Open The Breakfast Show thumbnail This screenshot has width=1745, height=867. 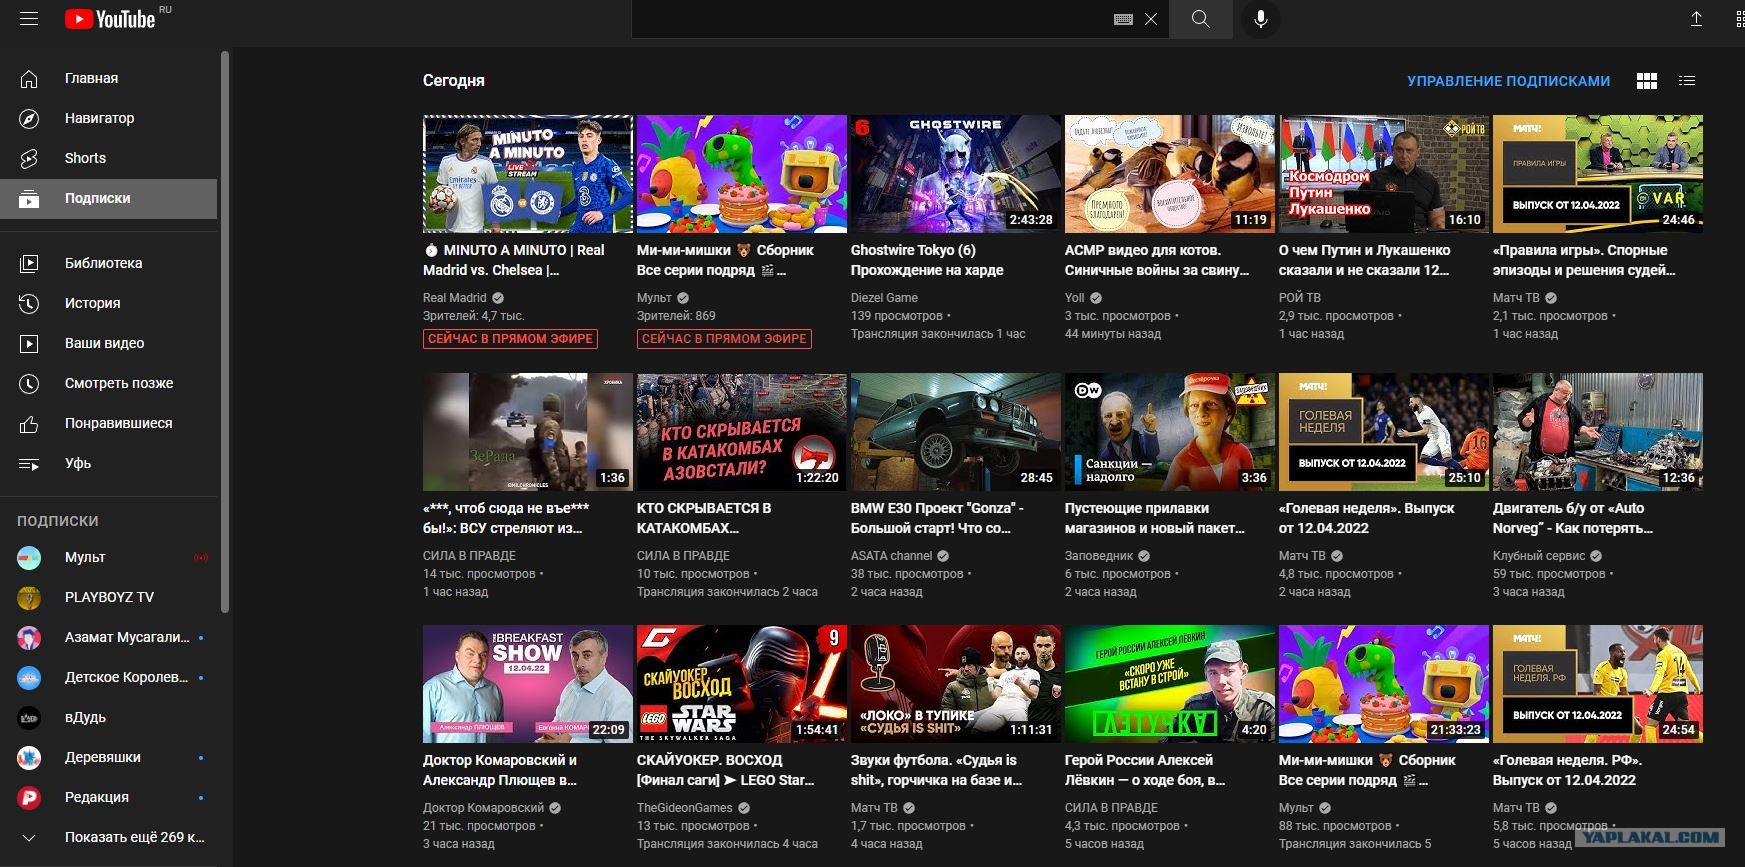528,684
